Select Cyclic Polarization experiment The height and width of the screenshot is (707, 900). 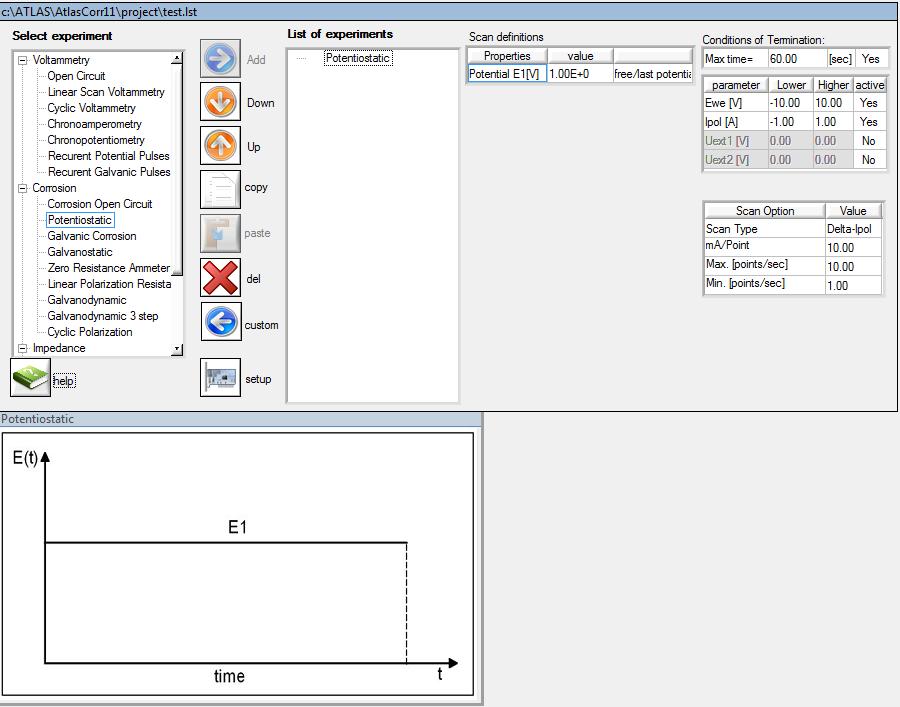point(90,333)
